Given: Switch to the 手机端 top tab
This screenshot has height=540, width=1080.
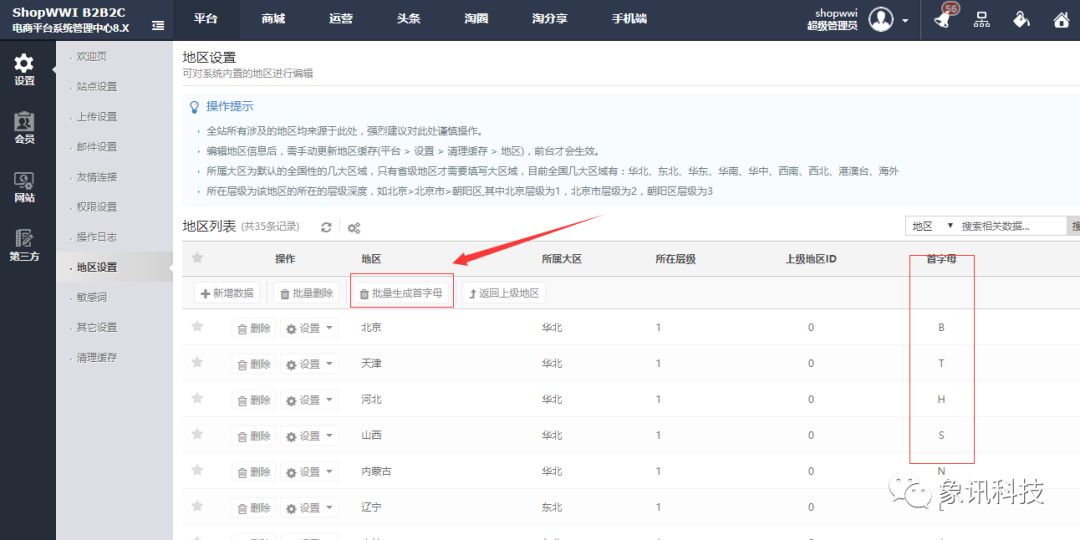Looking at the screenshot, I should (x=630, y=19).
